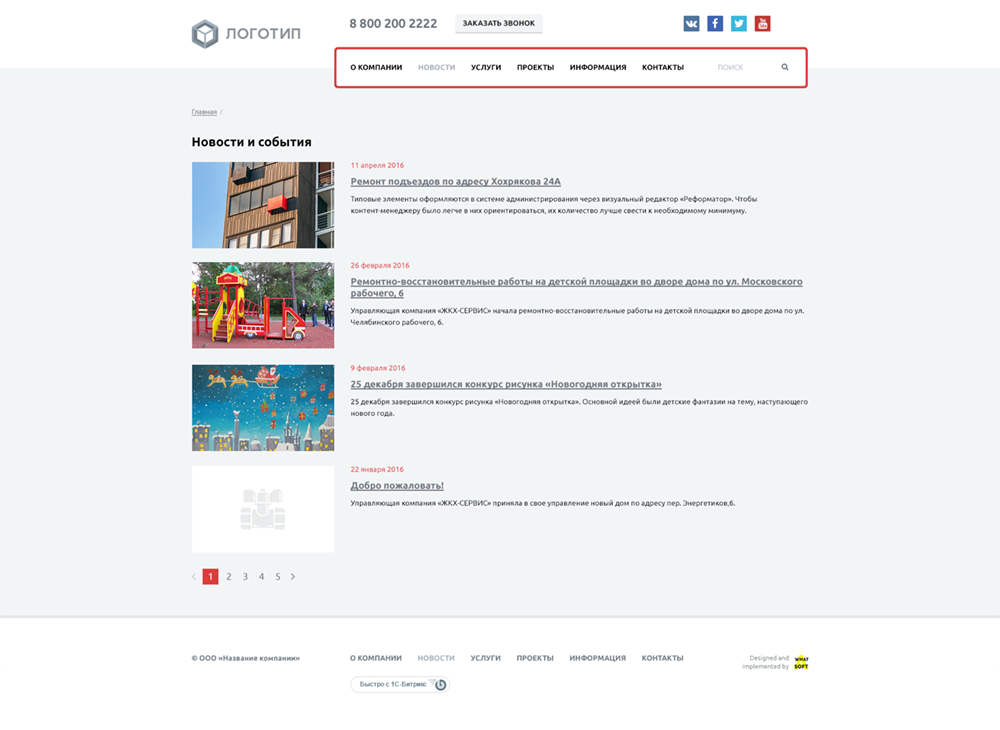1000x730 pixels.
Task: Click the Логотип cube logo
Action: 205,34
